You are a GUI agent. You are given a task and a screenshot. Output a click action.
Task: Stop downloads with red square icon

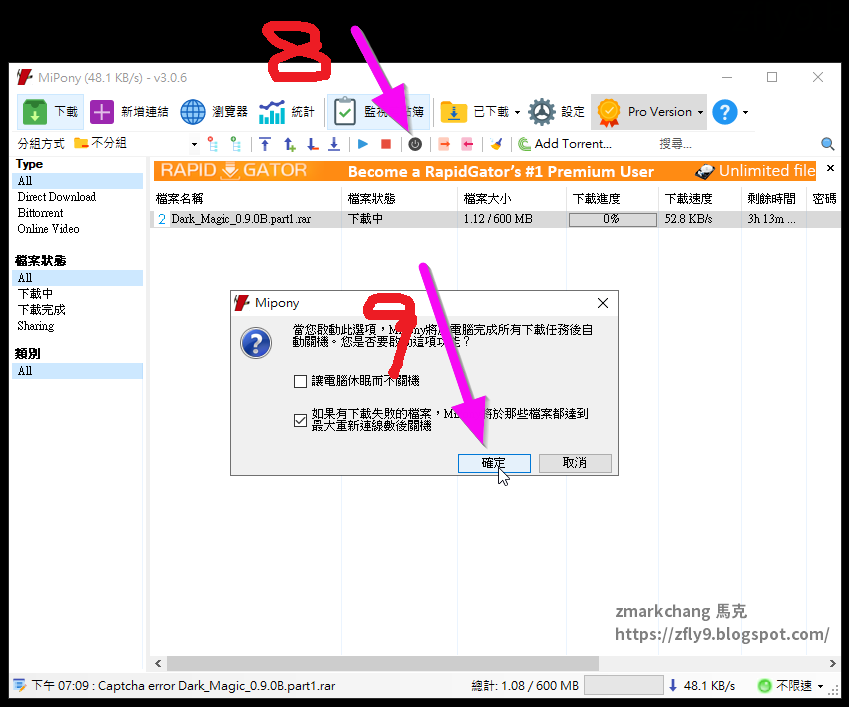point(386,144)
